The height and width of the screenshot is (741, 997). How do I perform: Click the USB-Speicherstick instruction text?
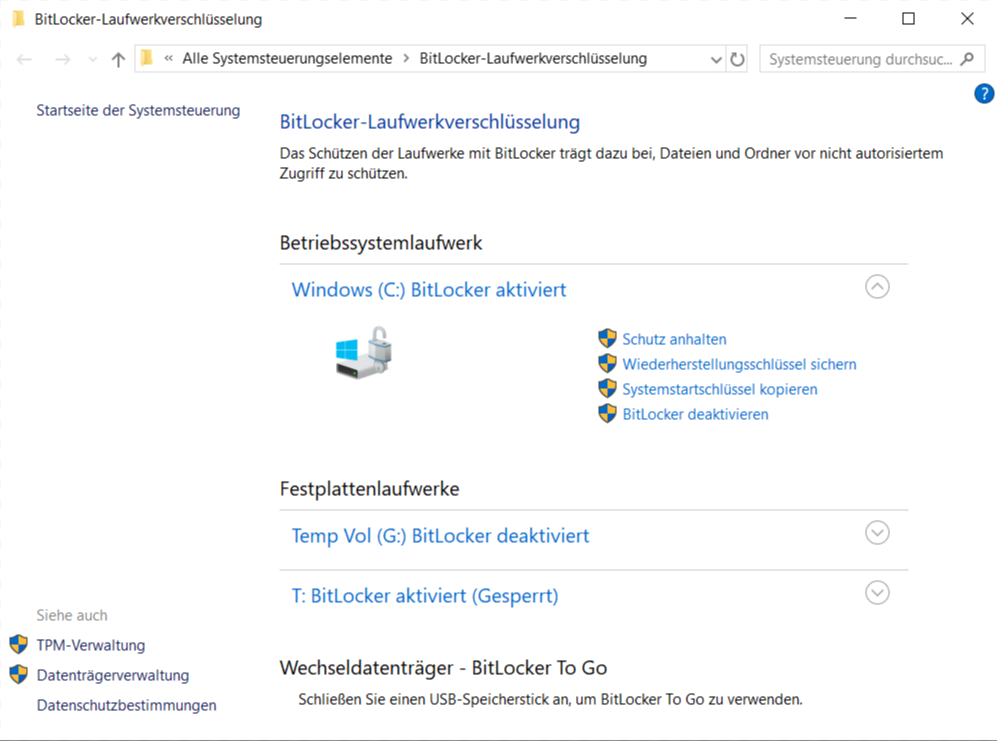click(550, 699)
